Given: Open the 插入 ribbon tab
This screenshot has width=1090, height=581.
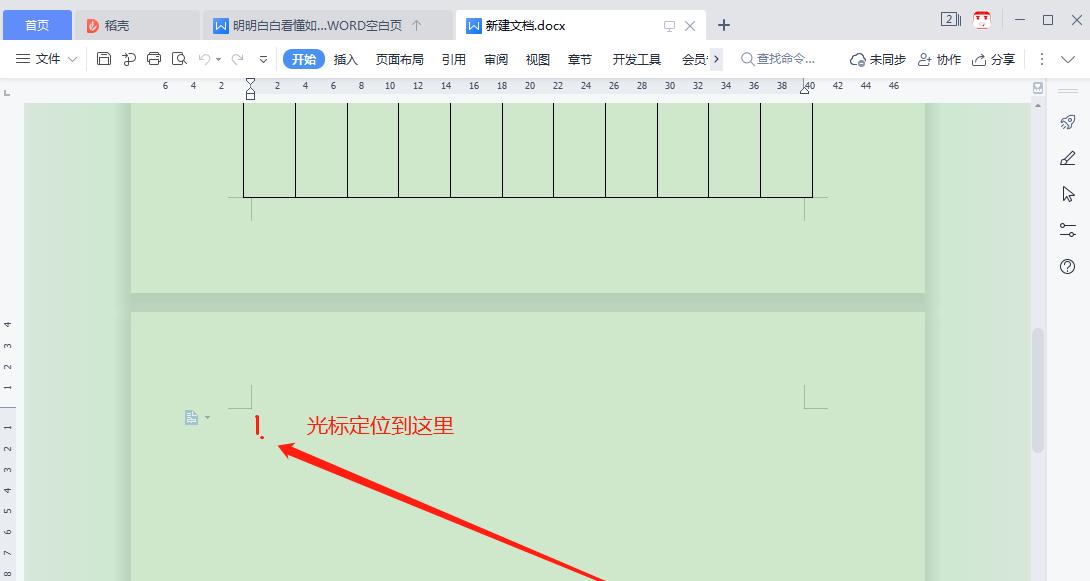Looking at the screenshot, I should coord(345,59).
